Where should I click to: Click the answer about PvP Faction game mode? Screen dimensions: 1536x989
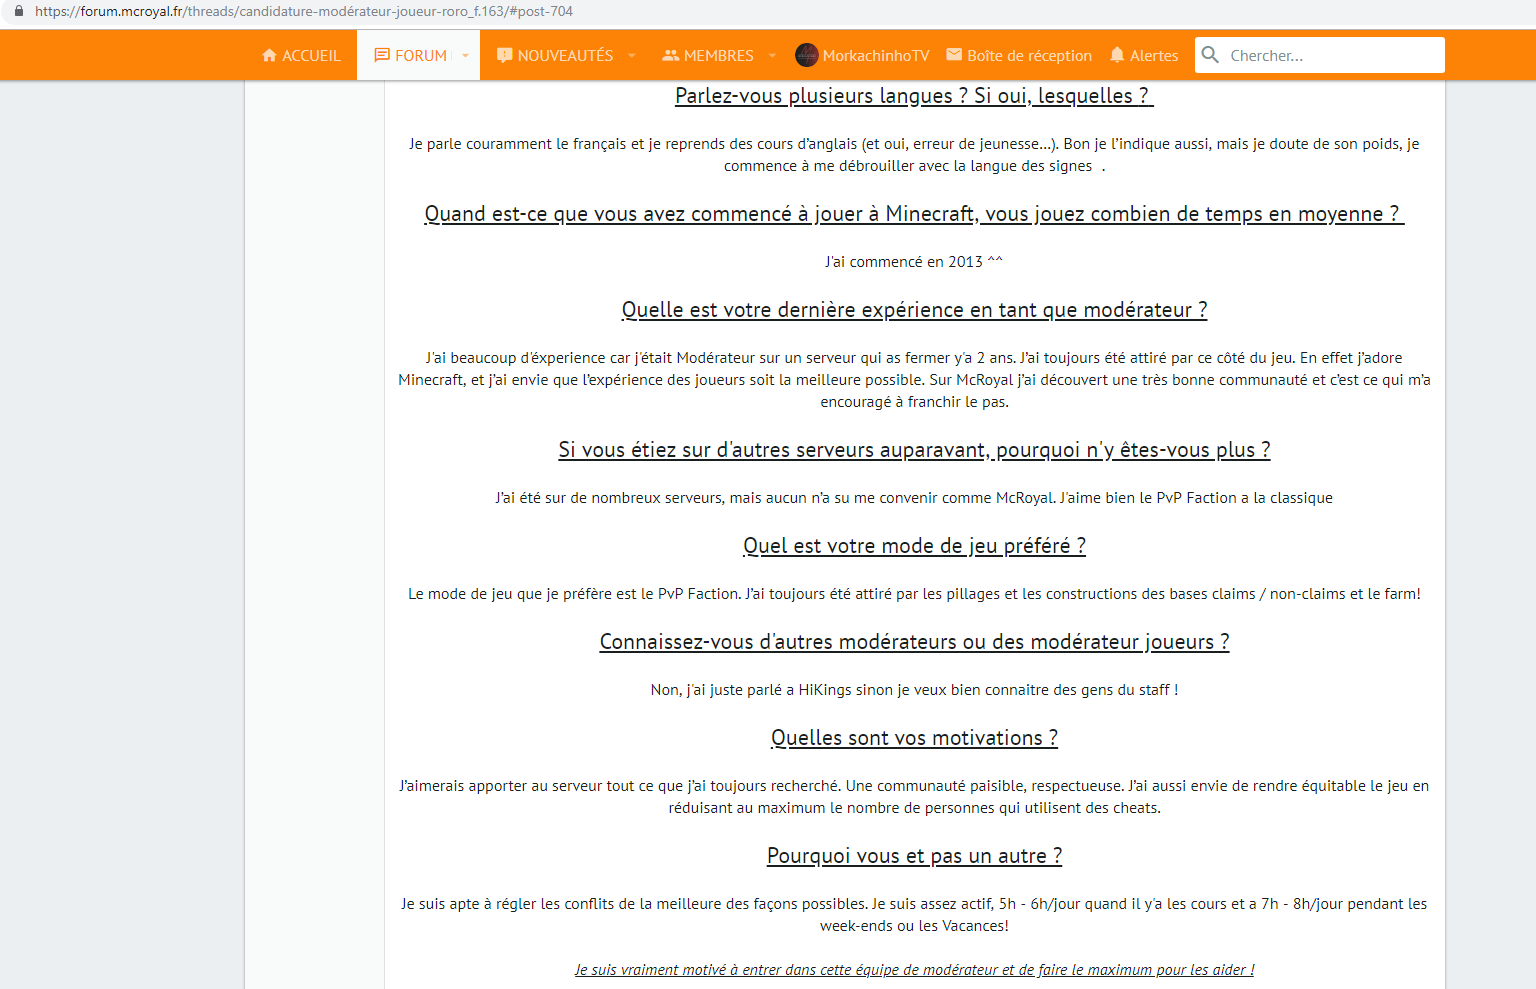[x=914, y=594]
